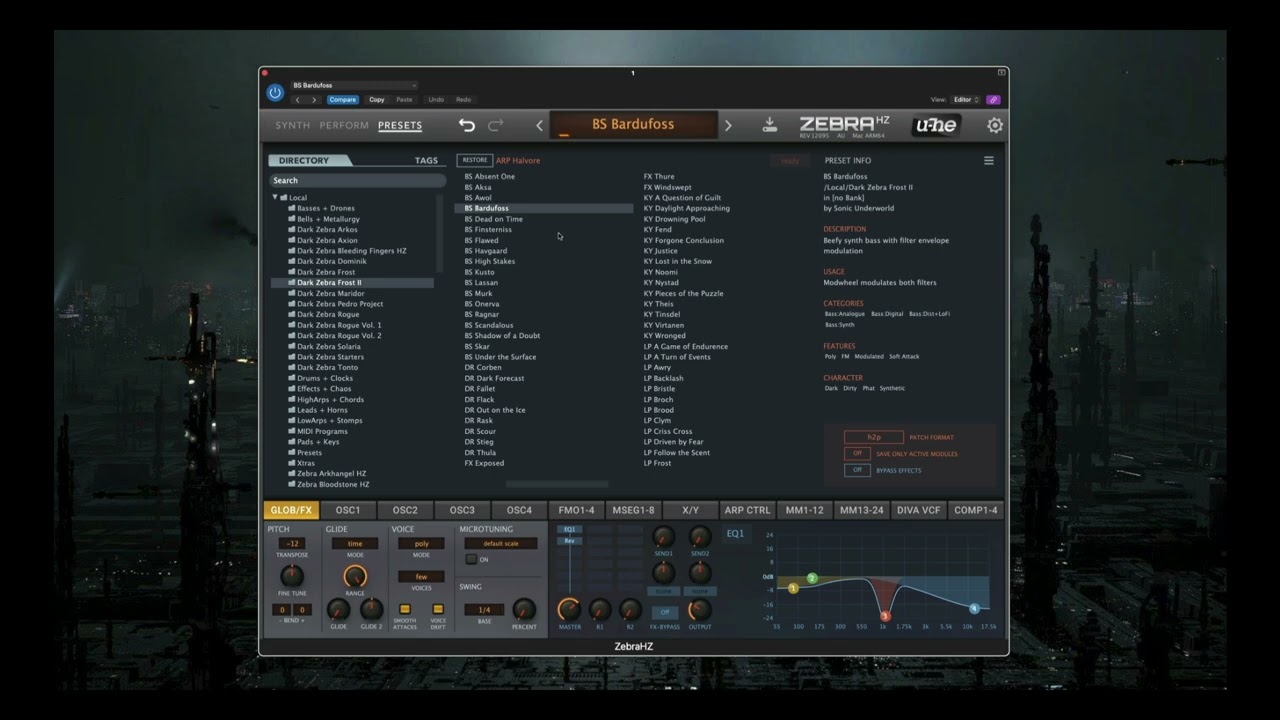This screenshot has height=720, width=1280.
Task: Click the Send1 knob
Action: (664, 537)
